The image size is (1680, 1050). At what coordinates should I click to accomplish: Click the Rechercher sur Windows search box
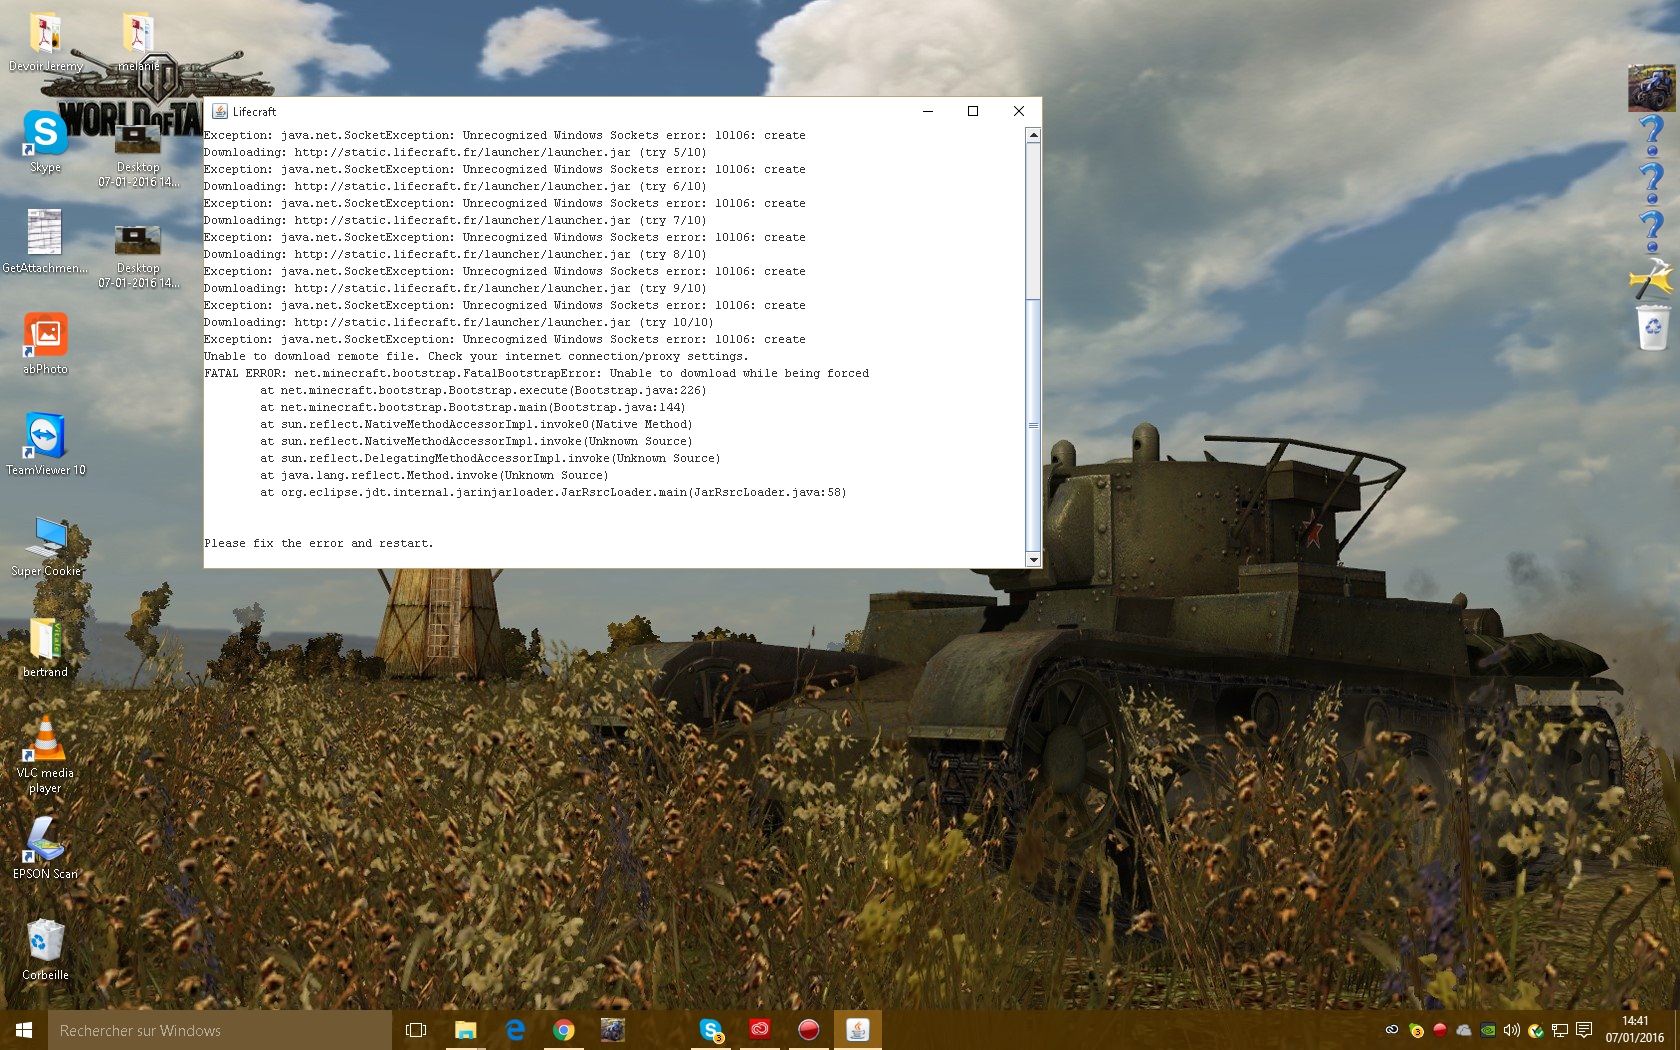220,1030
